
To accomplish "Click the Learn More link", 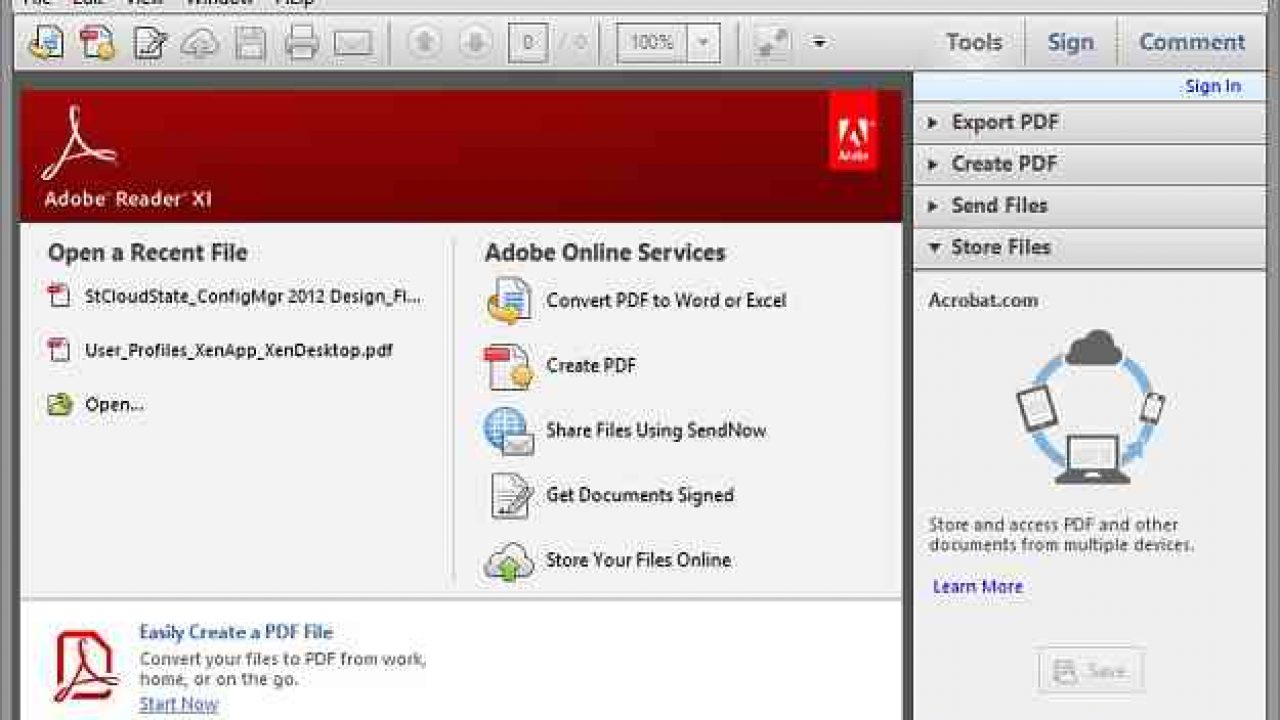I will (978, 587).
